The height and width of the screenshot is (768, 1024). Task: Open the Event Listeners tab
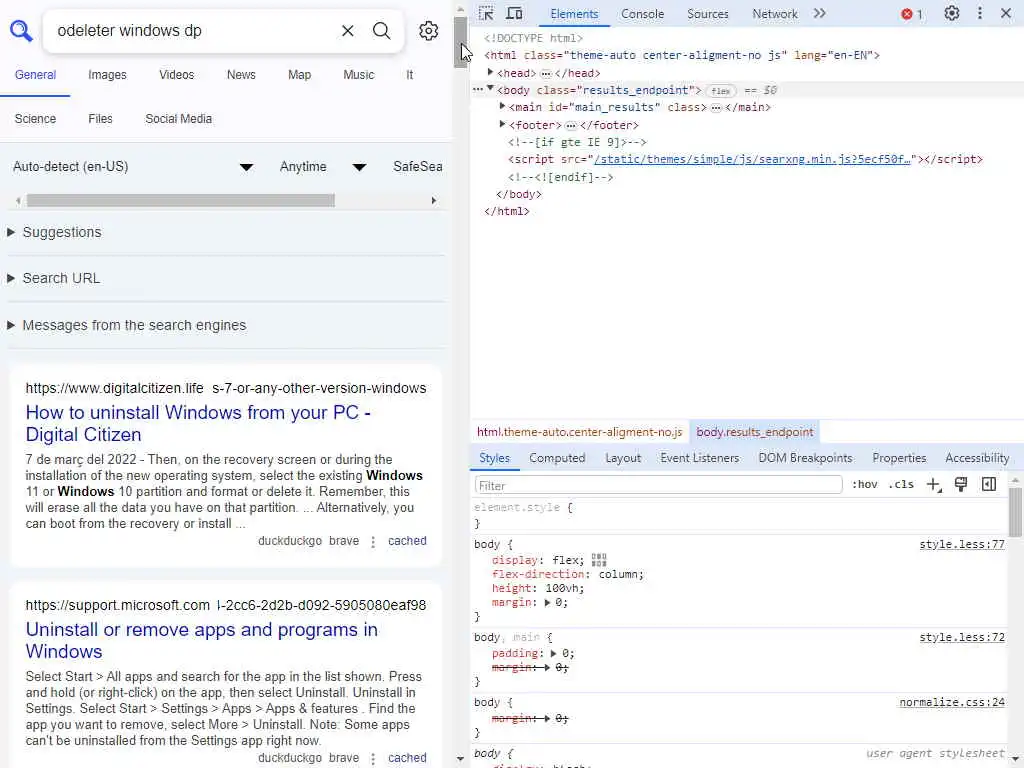point(699,458)
